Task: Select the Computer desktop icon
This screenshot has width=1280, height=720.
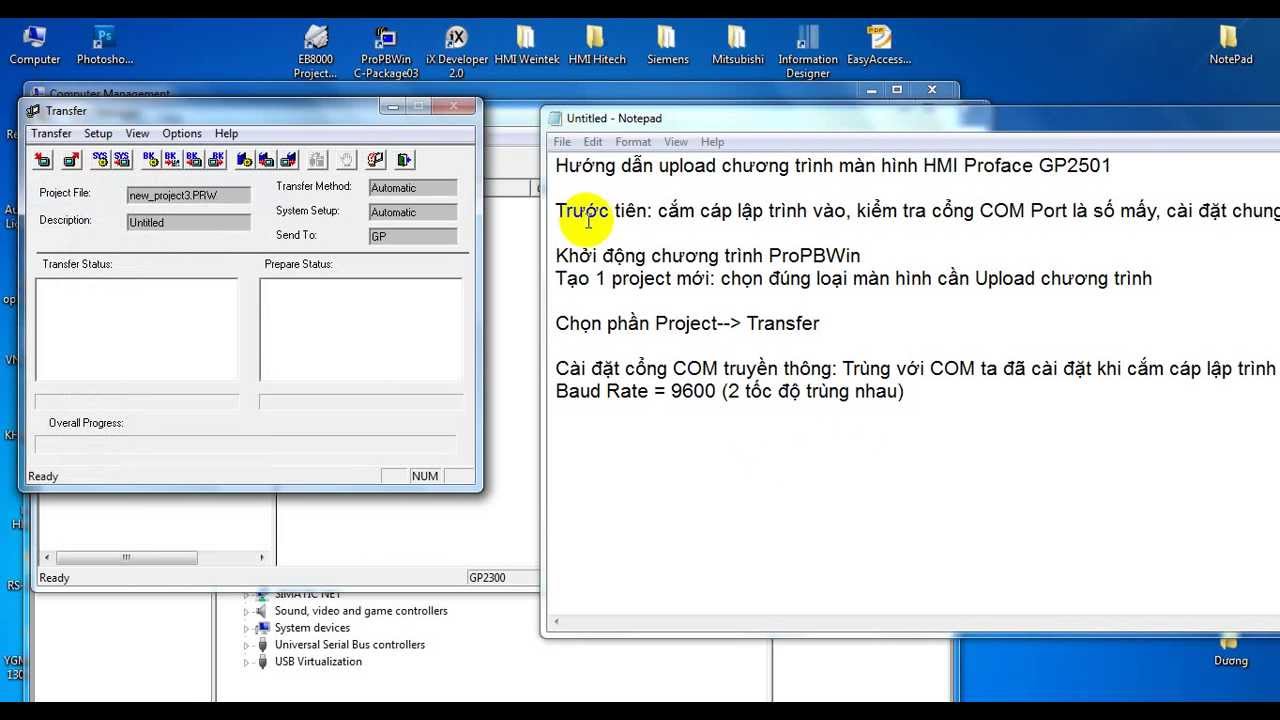Action: (x=35, y=46)
